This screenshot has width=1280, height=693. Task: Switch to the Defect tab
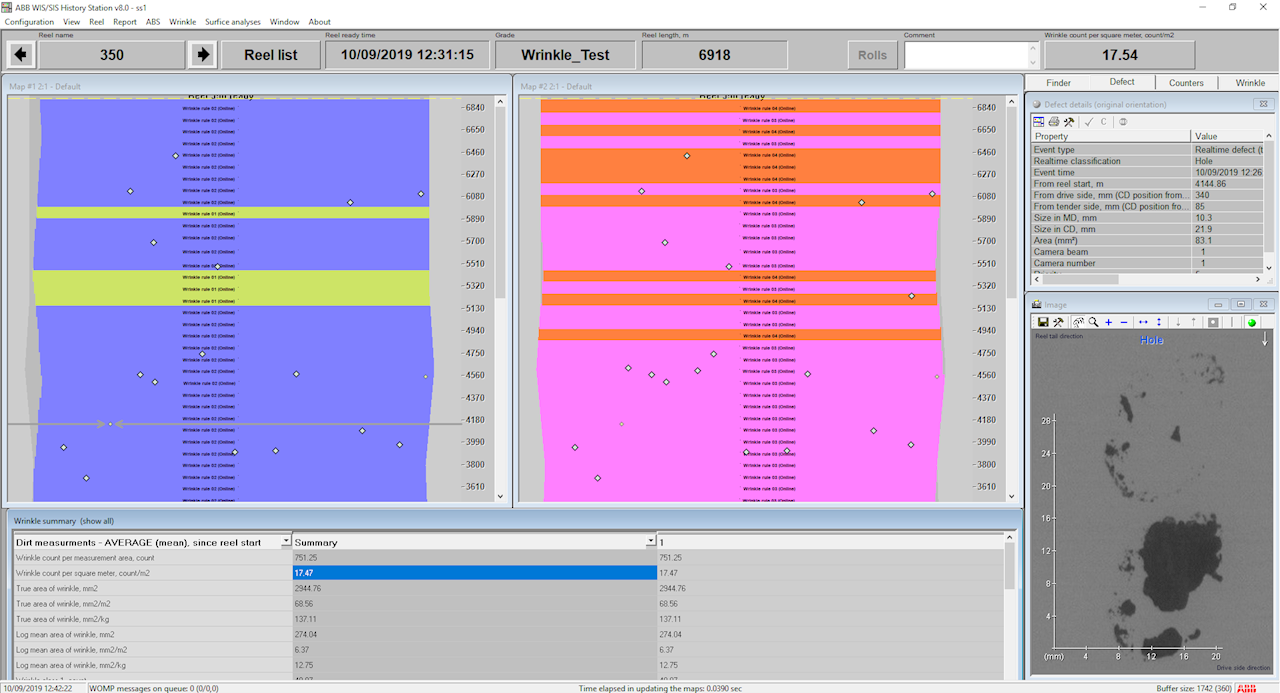pos(1122,82)
